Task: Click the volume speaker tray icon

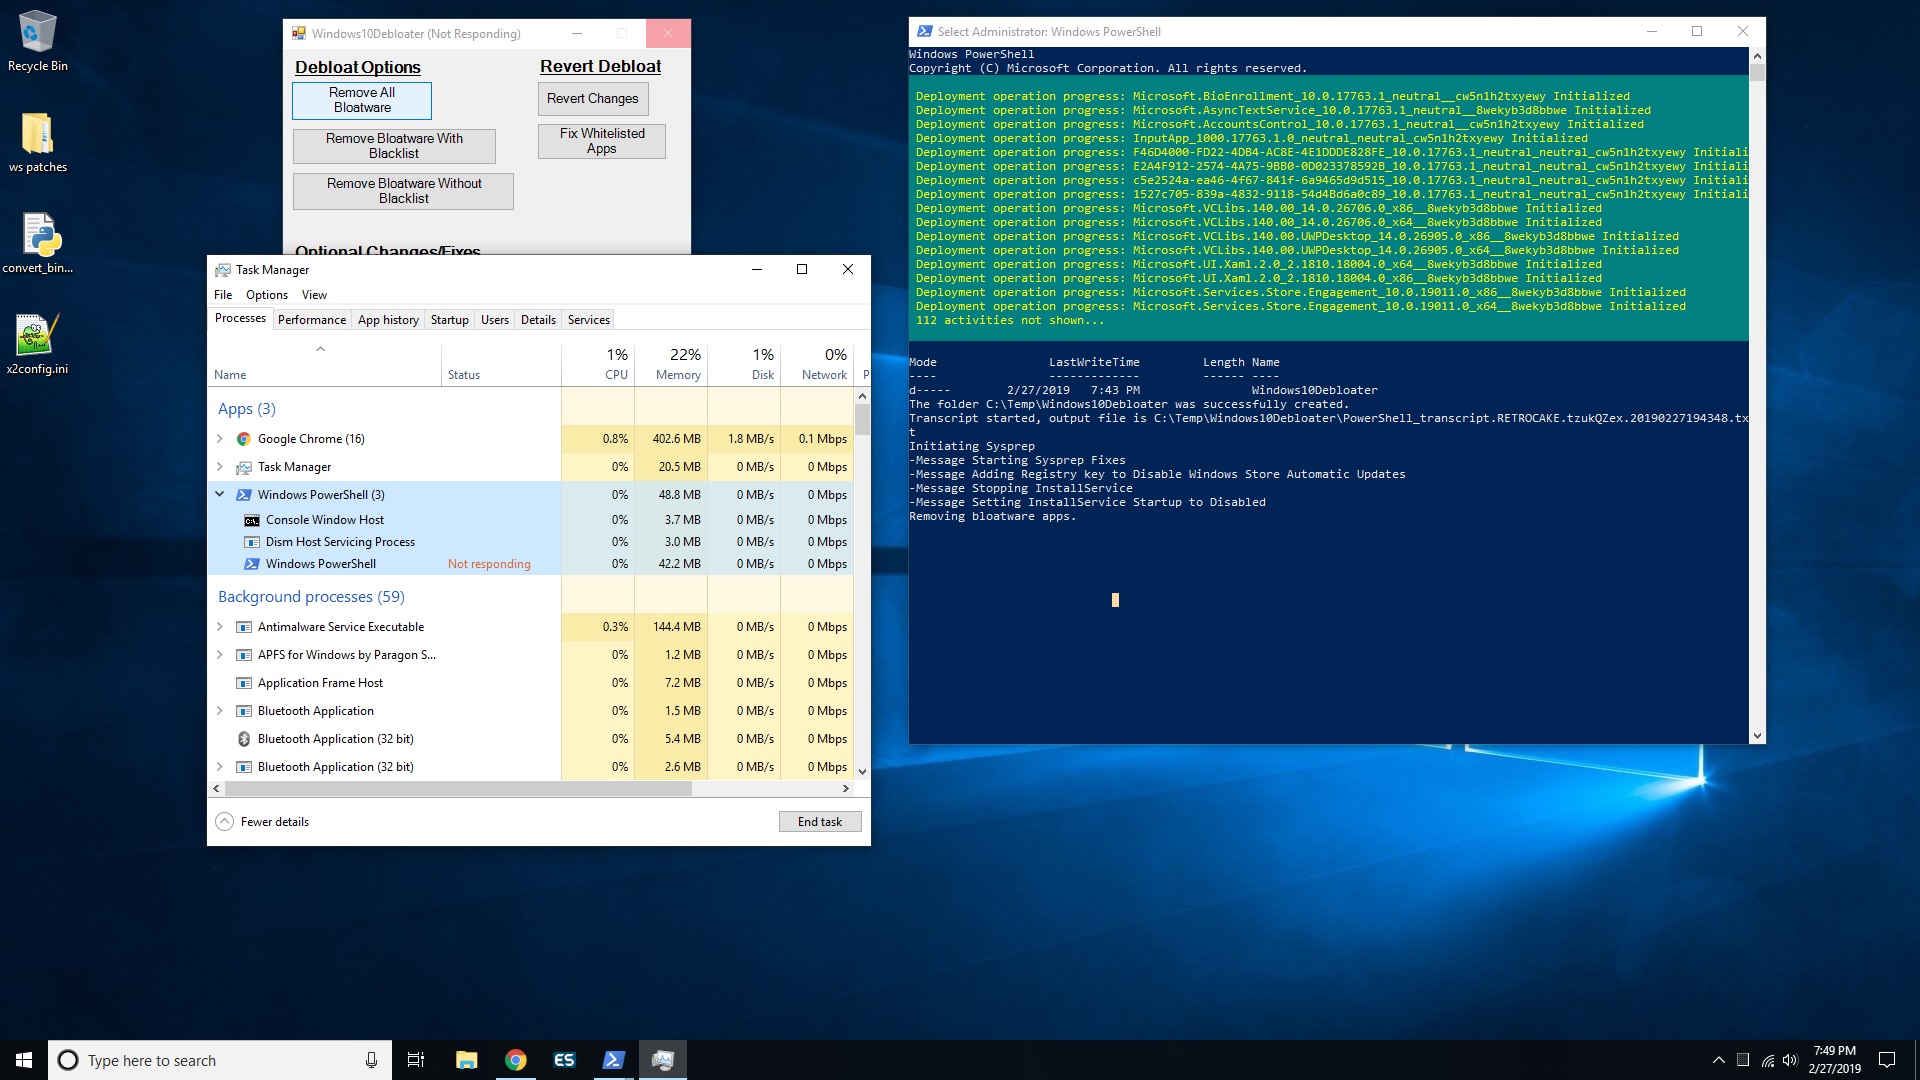Action: coord(1790,1059)
